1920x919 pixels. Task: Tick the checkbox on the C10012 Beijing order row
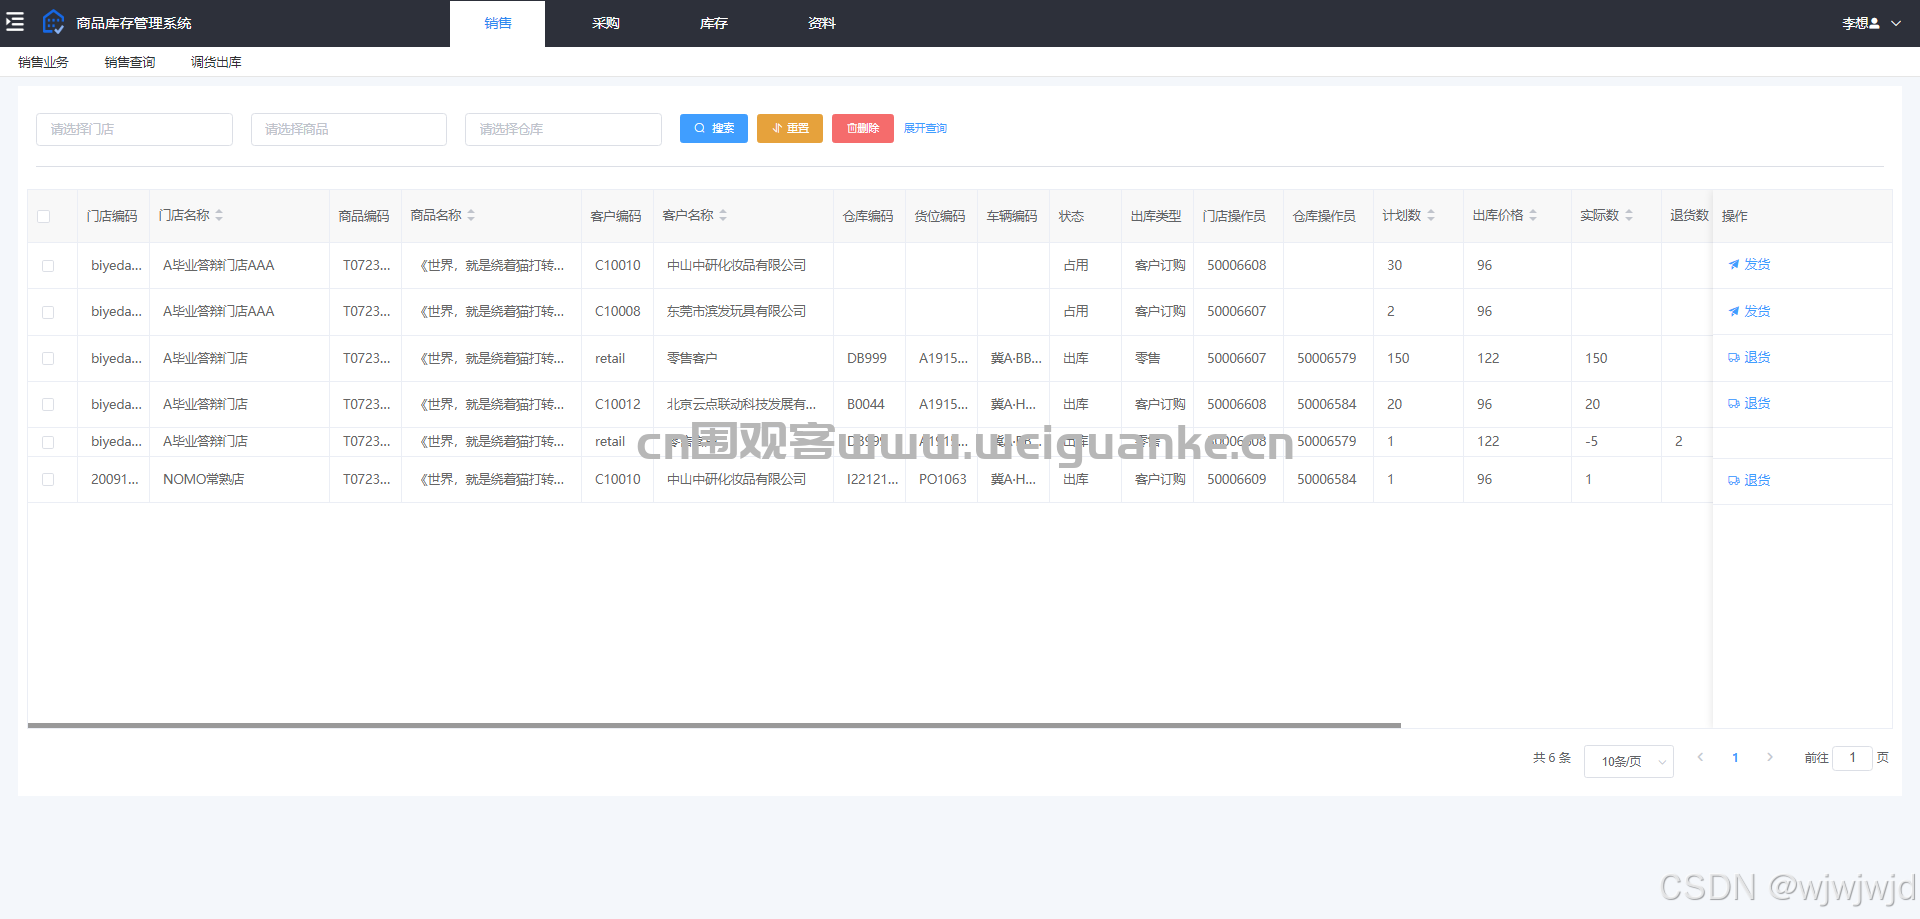pyautogui.click(x=48, y=404)
